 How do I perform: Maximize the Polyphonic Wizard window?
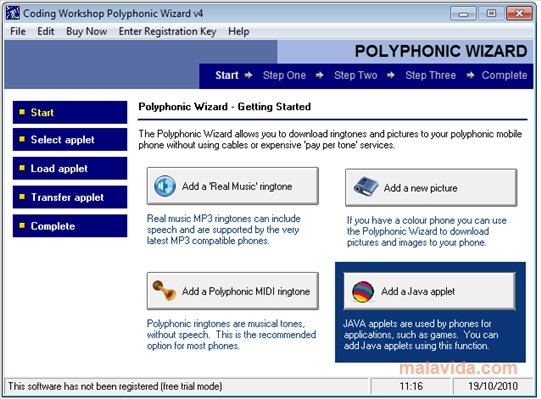491,13
